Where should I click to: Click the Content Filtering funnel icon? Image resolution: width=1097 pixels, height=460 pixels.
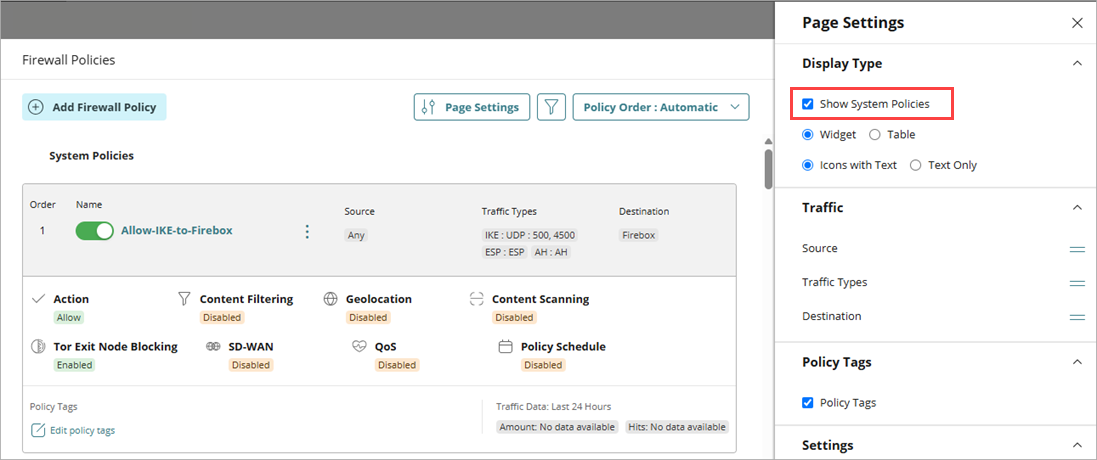click(185, 299)
